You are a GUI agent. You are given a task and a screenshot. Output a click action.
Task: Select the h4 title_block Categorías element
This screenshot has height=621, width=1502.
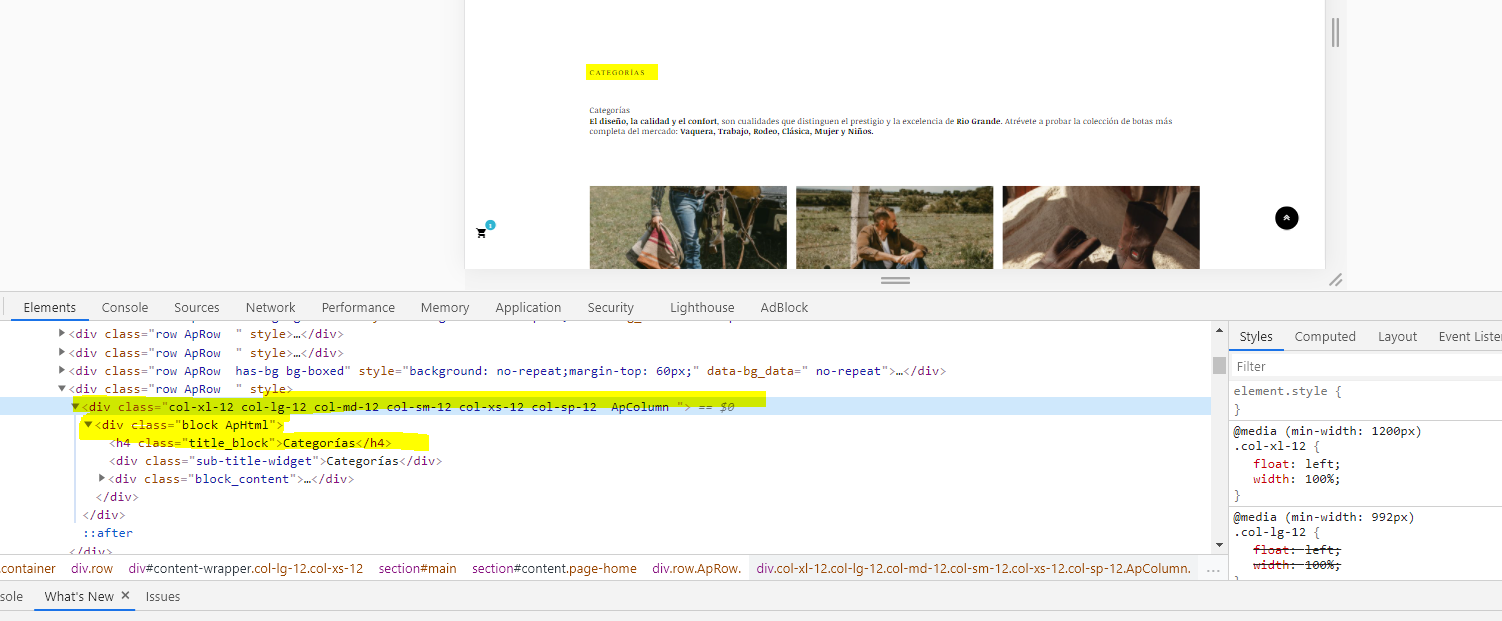tap(250, 443)
